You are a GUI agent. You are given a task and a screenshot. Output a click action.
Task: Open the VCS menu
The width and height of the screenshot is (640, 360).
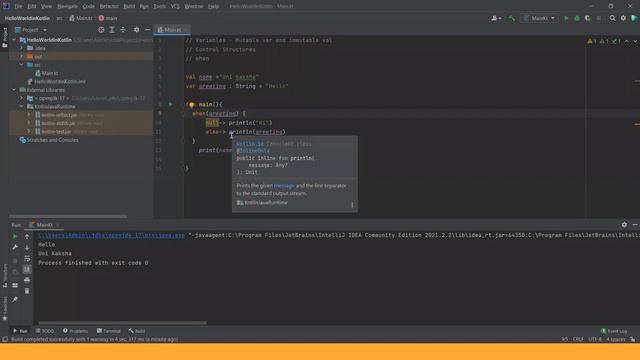point(175,6)
